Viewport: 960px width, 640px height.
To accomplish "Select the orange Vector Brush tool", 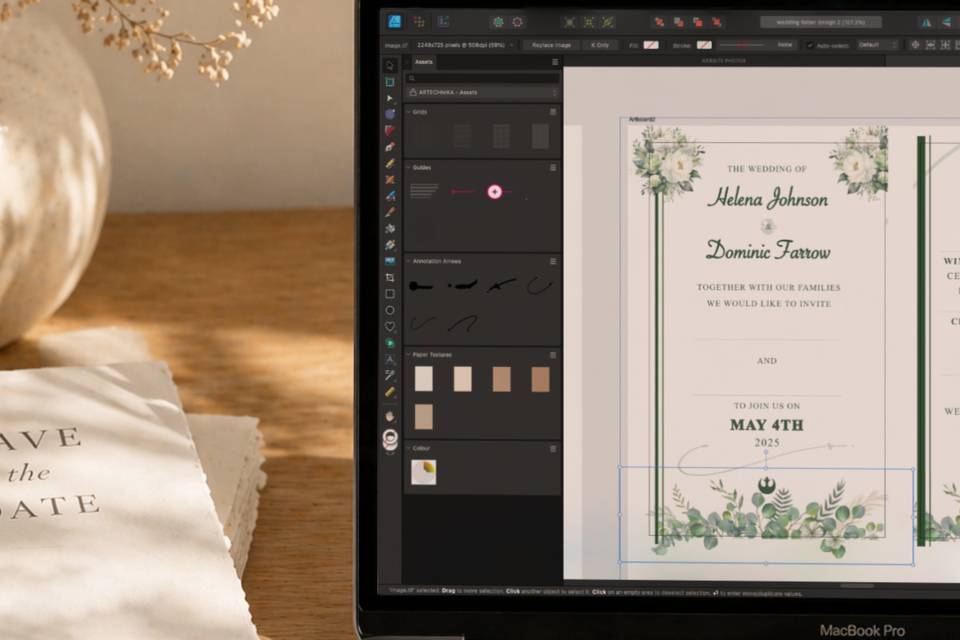I will pos(390,179).
